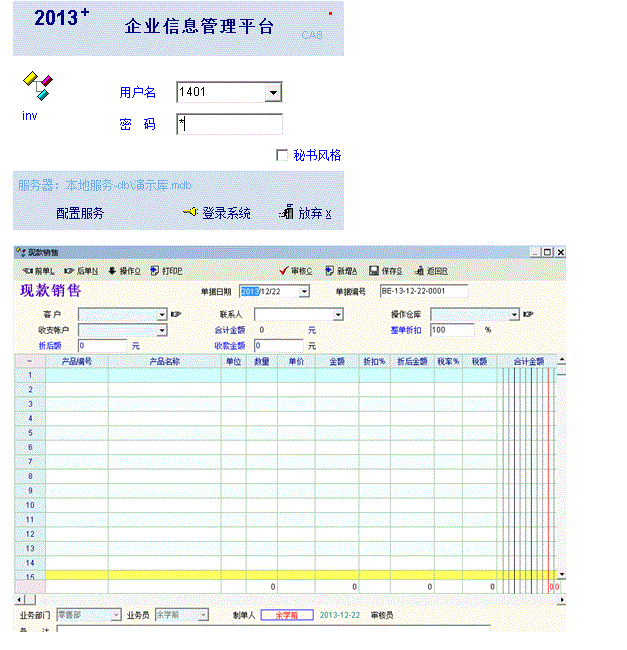Screen dimensions: 627x650
Task: Click the 审核 audit checkmark icon
Action: point(285,270)
